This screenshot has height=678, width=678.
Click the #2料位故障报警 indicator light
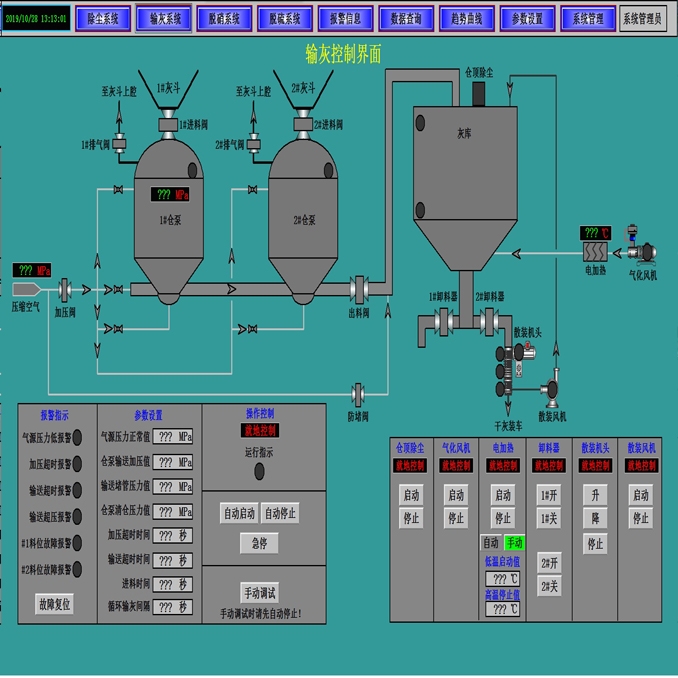click(77, 569)
